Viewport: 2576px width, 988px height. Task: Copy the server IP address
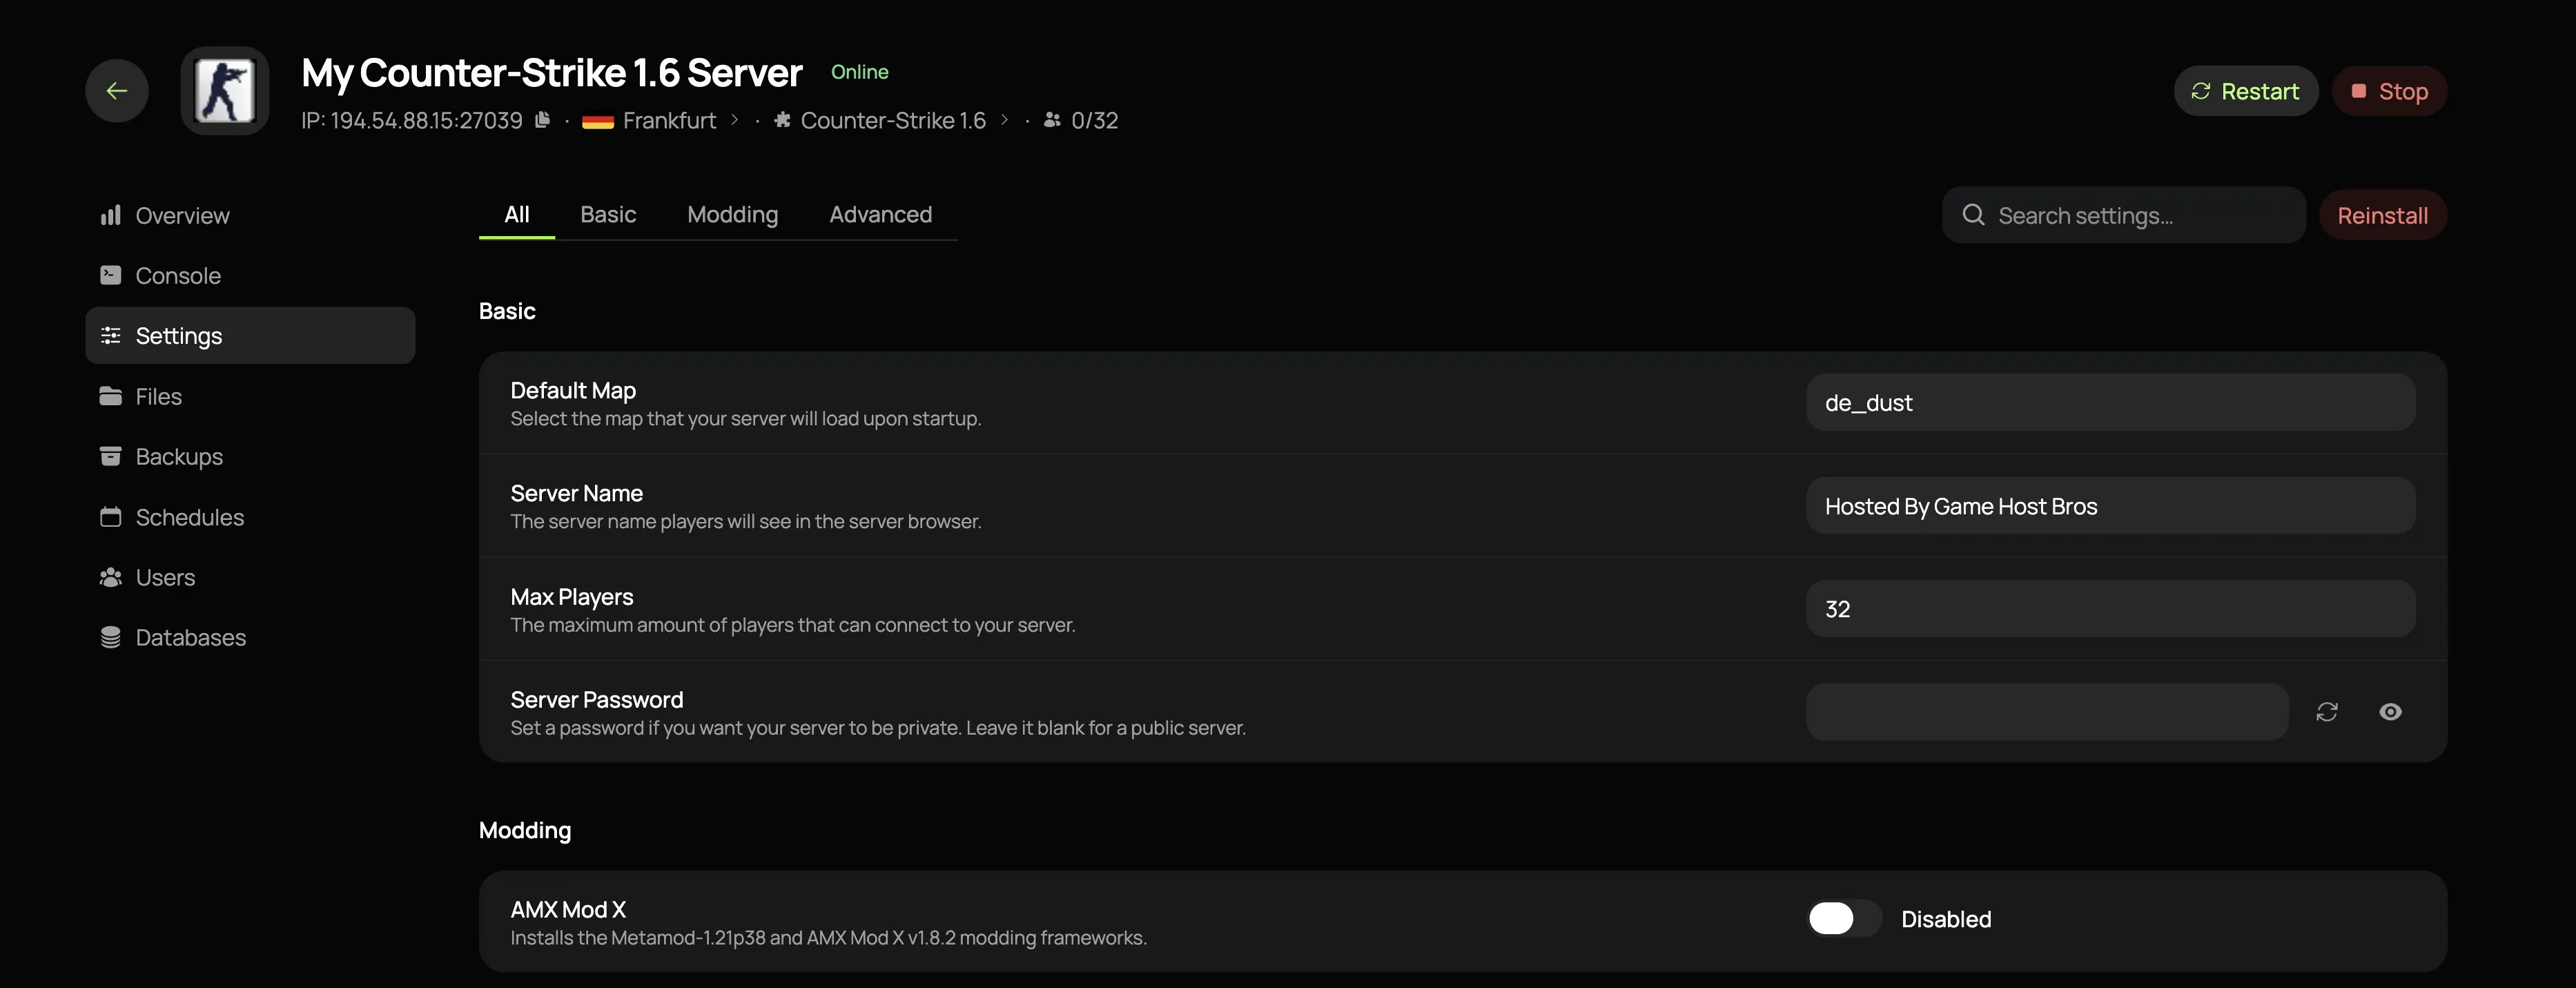click(x=542, y=120)
